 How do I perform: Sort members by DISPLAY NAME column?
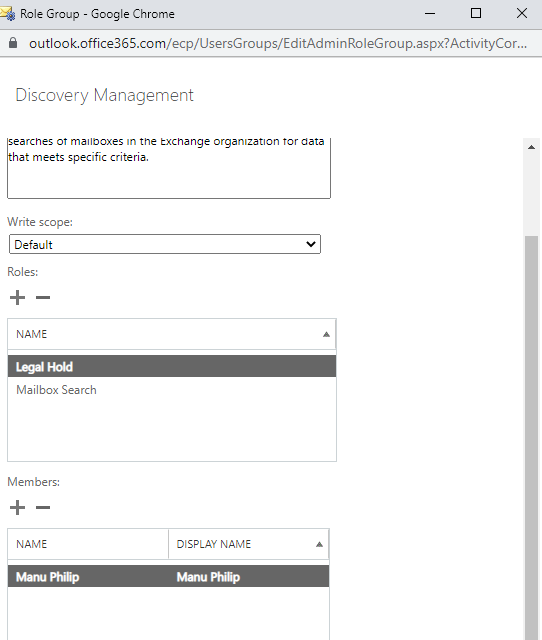[x=249, y=544]
